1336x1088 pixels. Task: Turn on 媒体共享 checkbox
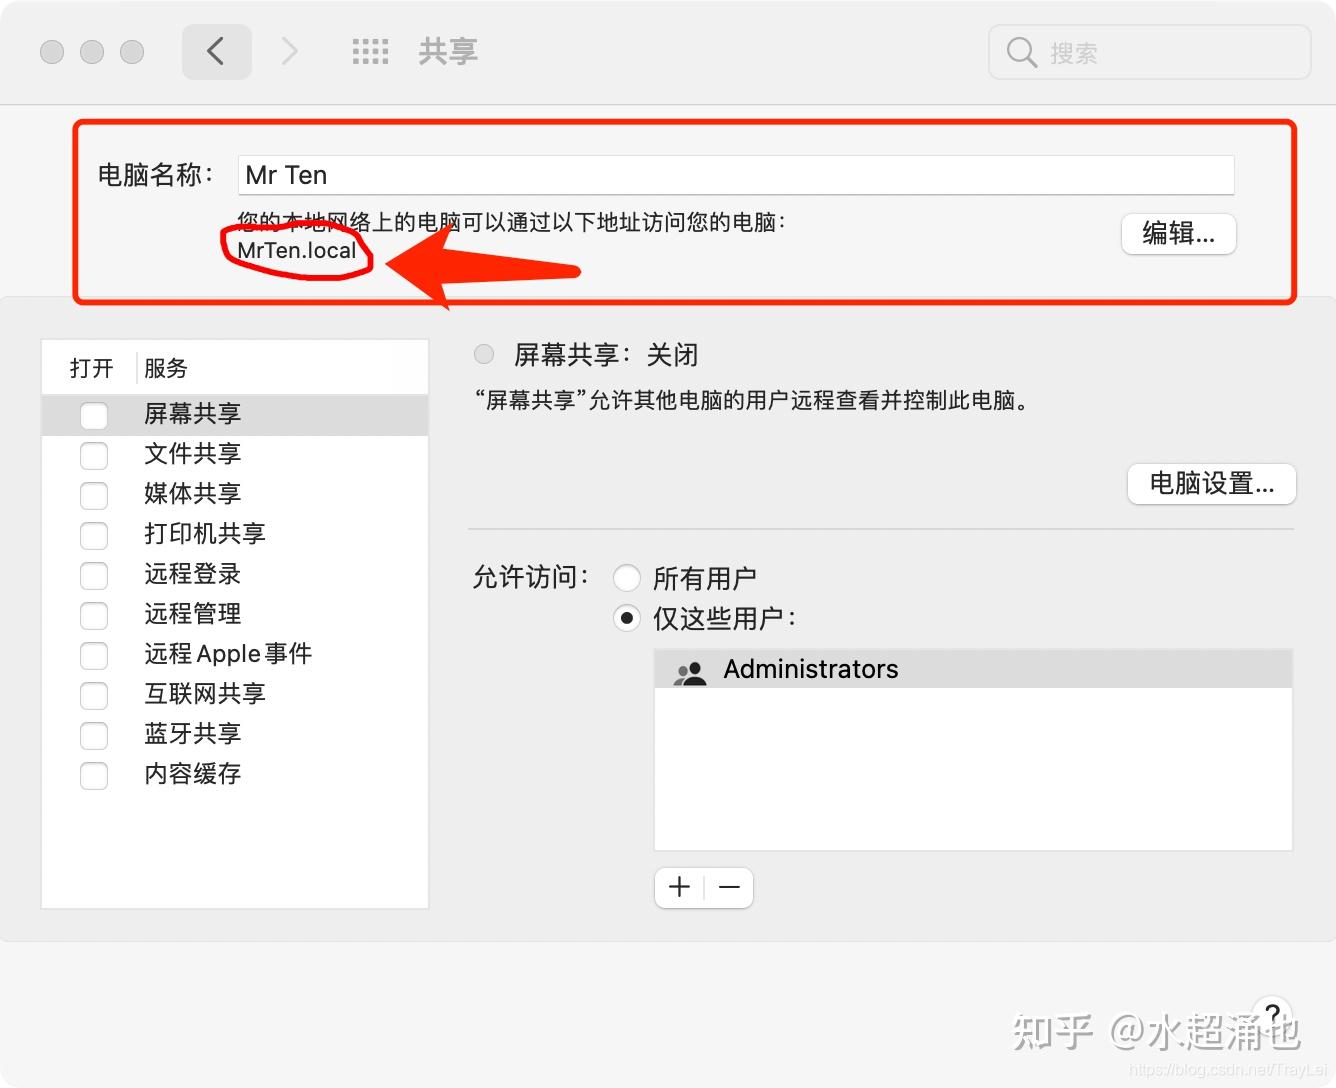pos(94,495)
